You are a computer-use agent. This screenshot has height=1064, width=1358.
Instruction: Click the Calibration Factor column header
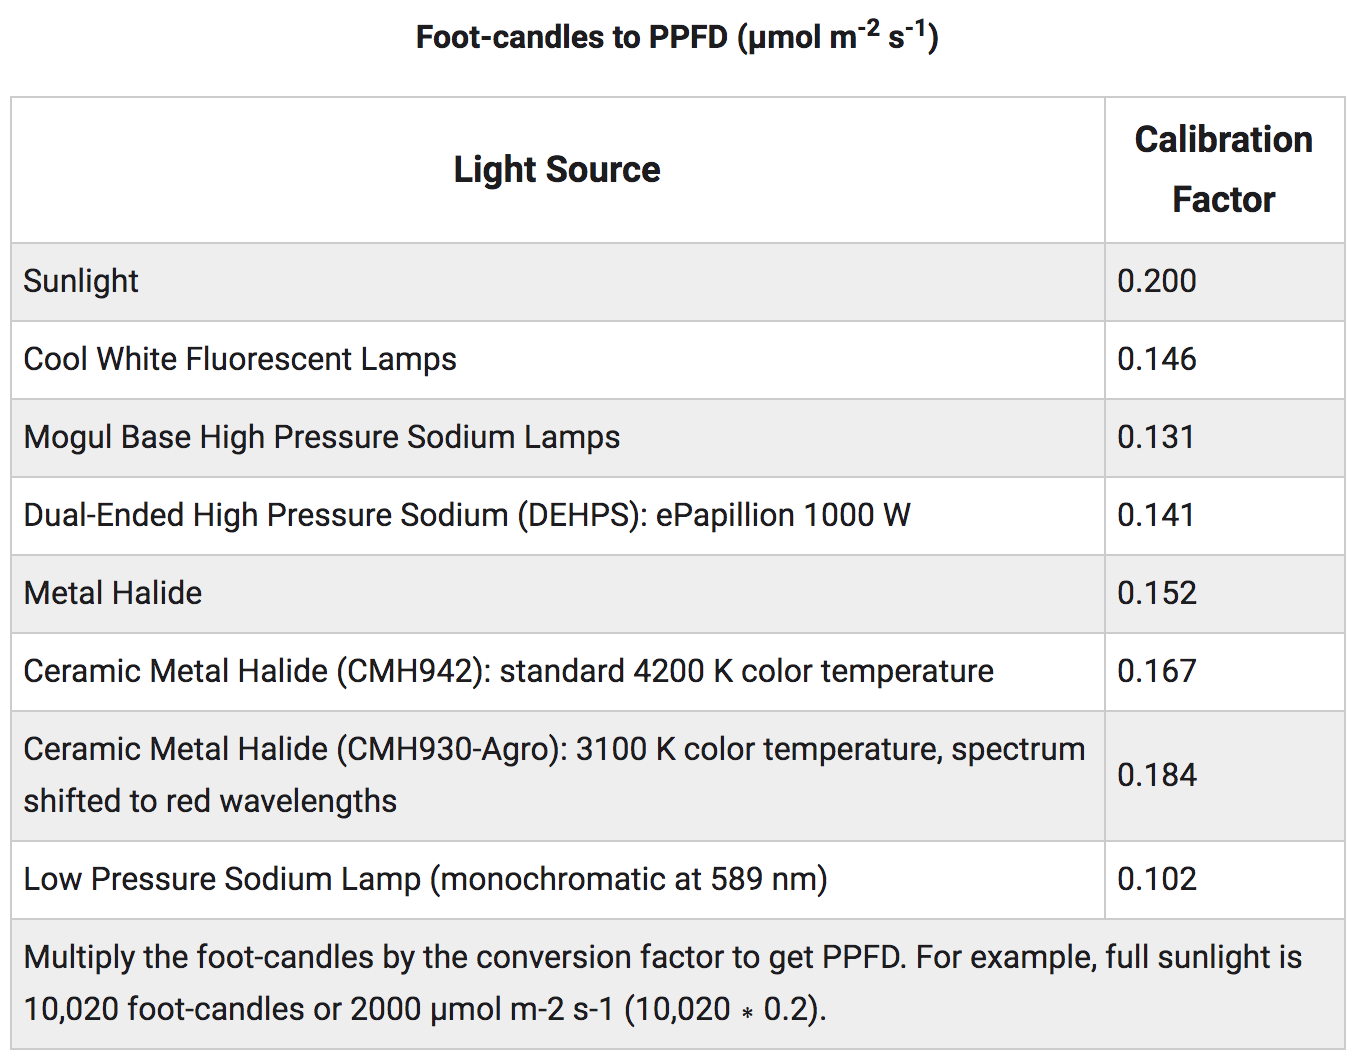coord(1223,170)
